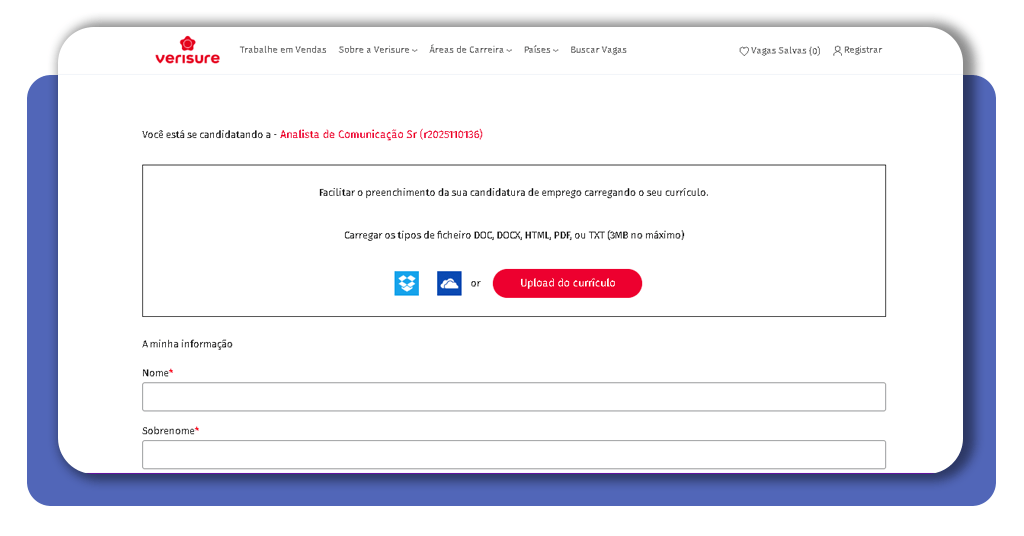Choose the Dropbox upload icon
This screenshot has height=536, width=1024.
point(406,283)
